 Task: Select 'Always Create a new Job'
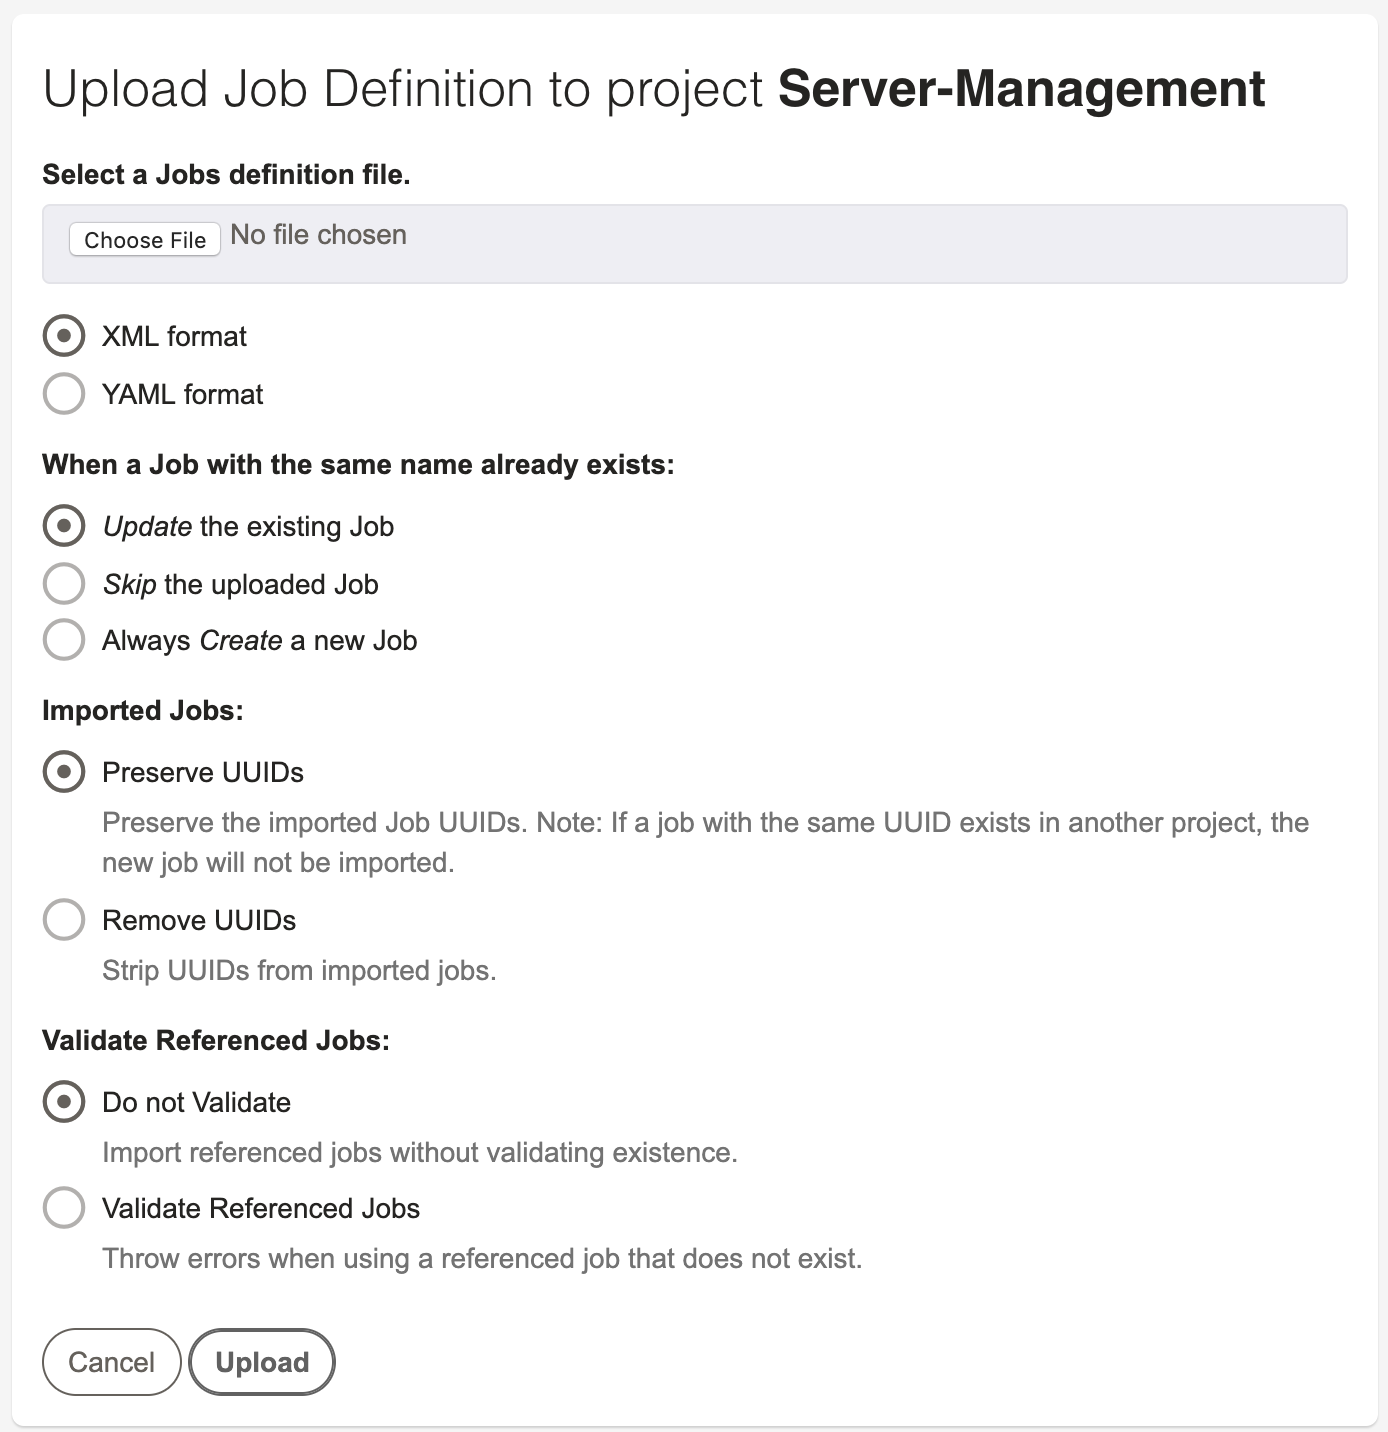(63, 639)
